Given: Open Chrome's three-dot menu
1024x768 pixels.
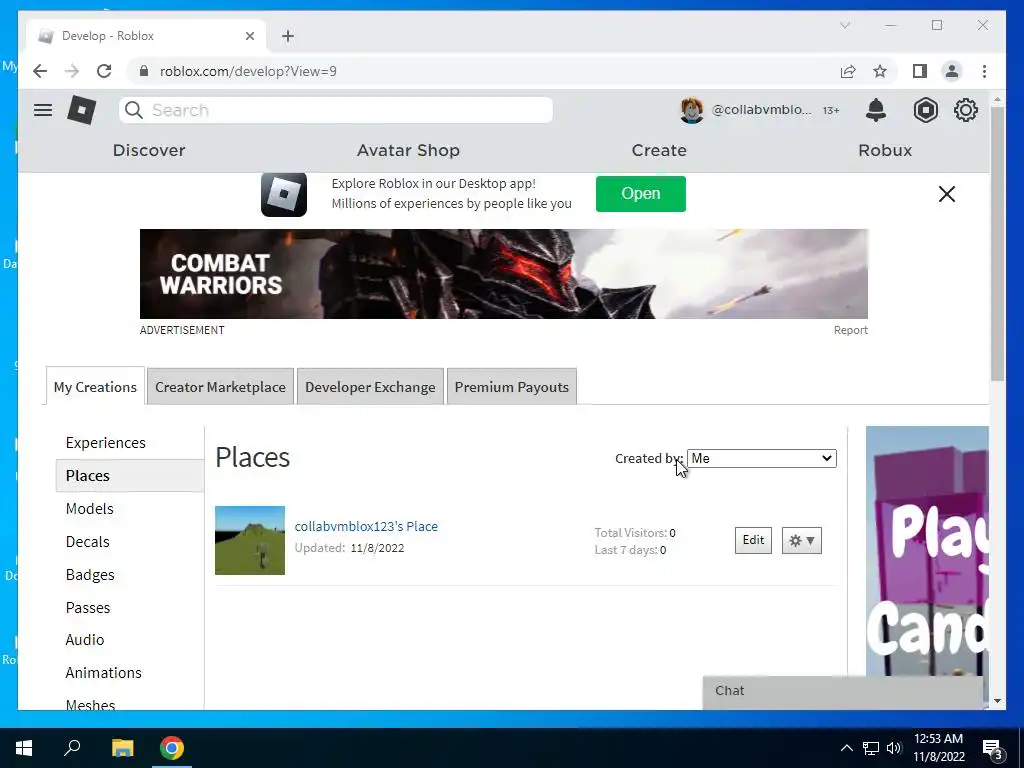Looking at the screenshot, I should [x=984, y=71].
